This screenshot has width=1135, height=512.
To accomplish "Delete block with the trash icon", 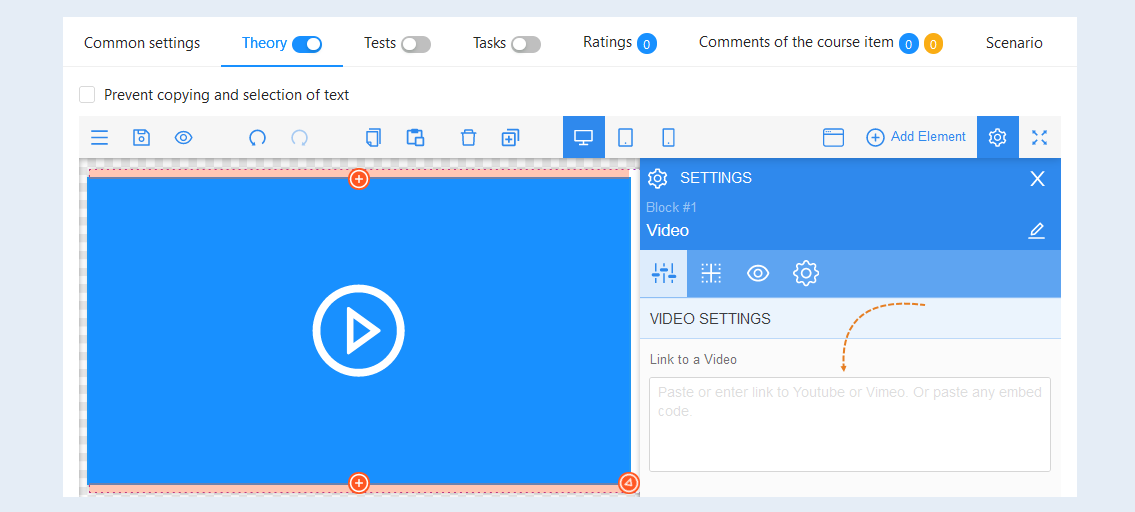I will [x=468, y=138].
